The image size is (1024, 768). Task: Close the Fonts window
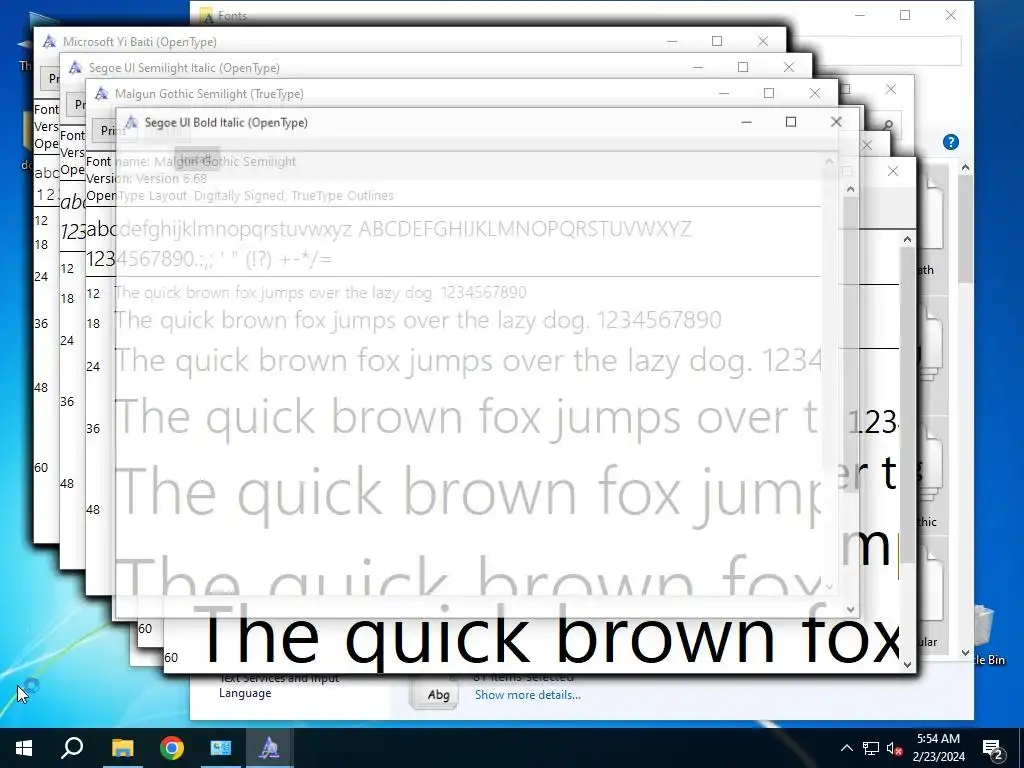pyautogui.click(x=951, y=15)
